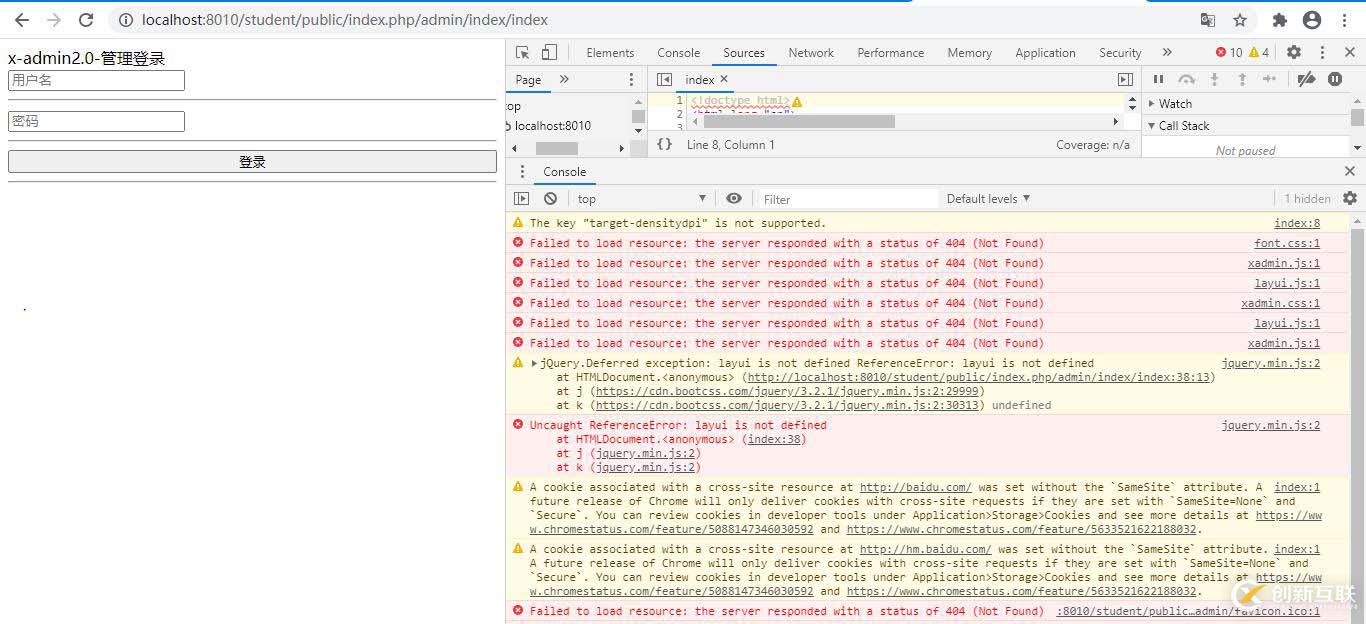The height and width of the screenshot is (624, 1366).
Task: Toggle pause on exceptions
Action: [x=1335, y=79]
